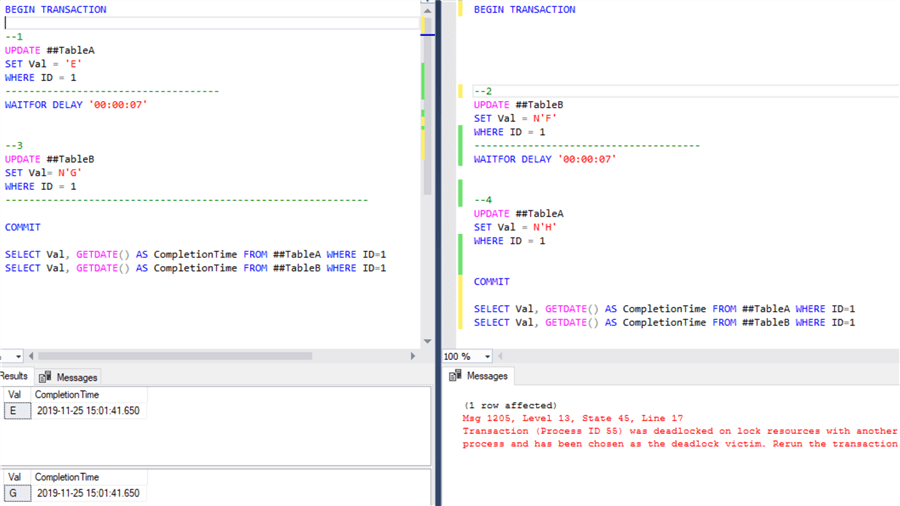This screenshot has width=900, height=506.
Task: Select the Messages tab in right pane
Action: (479, 376)
